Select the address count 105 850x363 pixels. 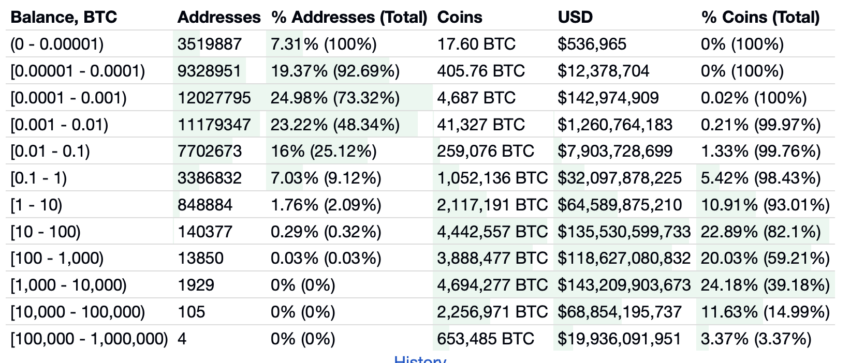191,312
